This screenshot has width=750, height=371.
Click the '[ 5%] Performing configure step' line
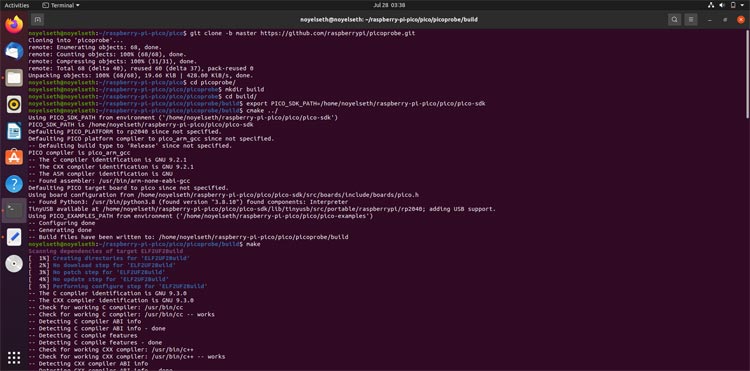tap(118, 286)
